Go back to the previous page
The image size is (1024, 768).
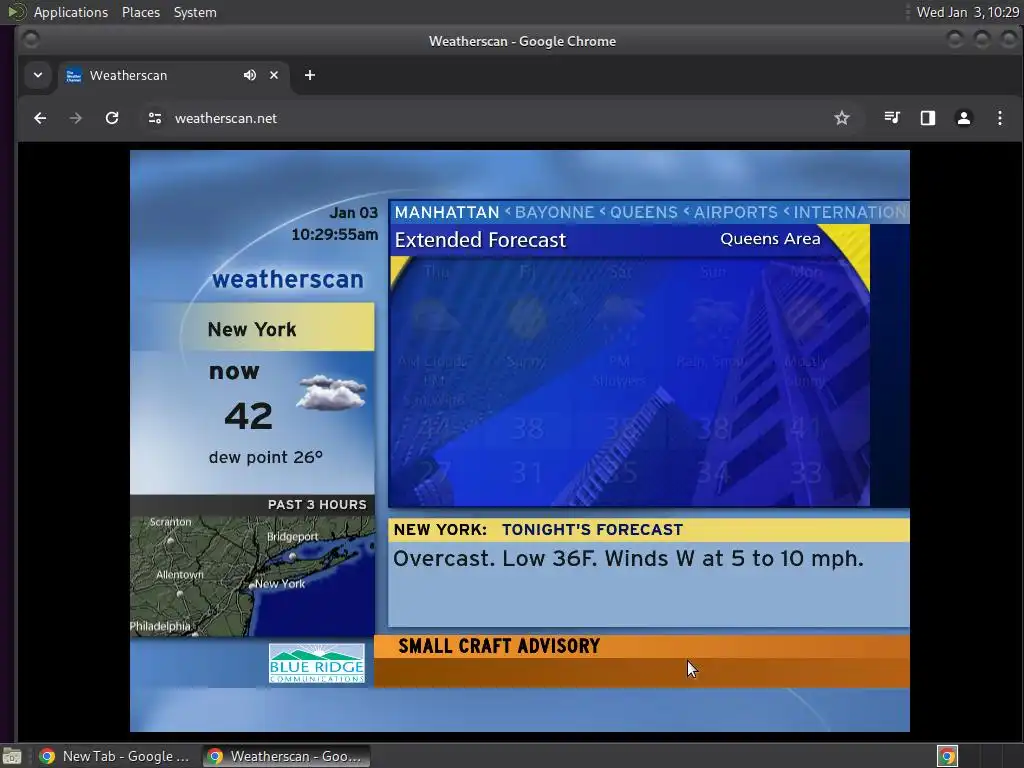click(x=40, y=118)
